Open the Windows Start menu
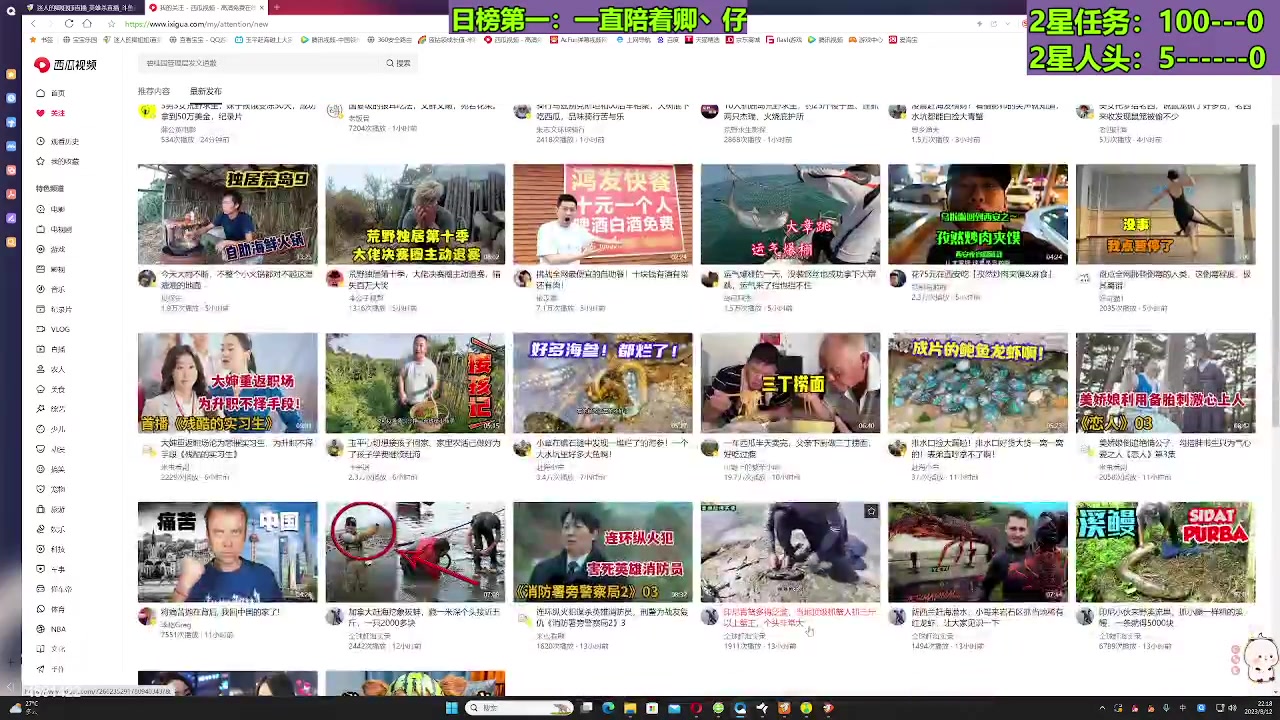The width and height of the screenshot is (1280, 720). click(x=451, y=708)
